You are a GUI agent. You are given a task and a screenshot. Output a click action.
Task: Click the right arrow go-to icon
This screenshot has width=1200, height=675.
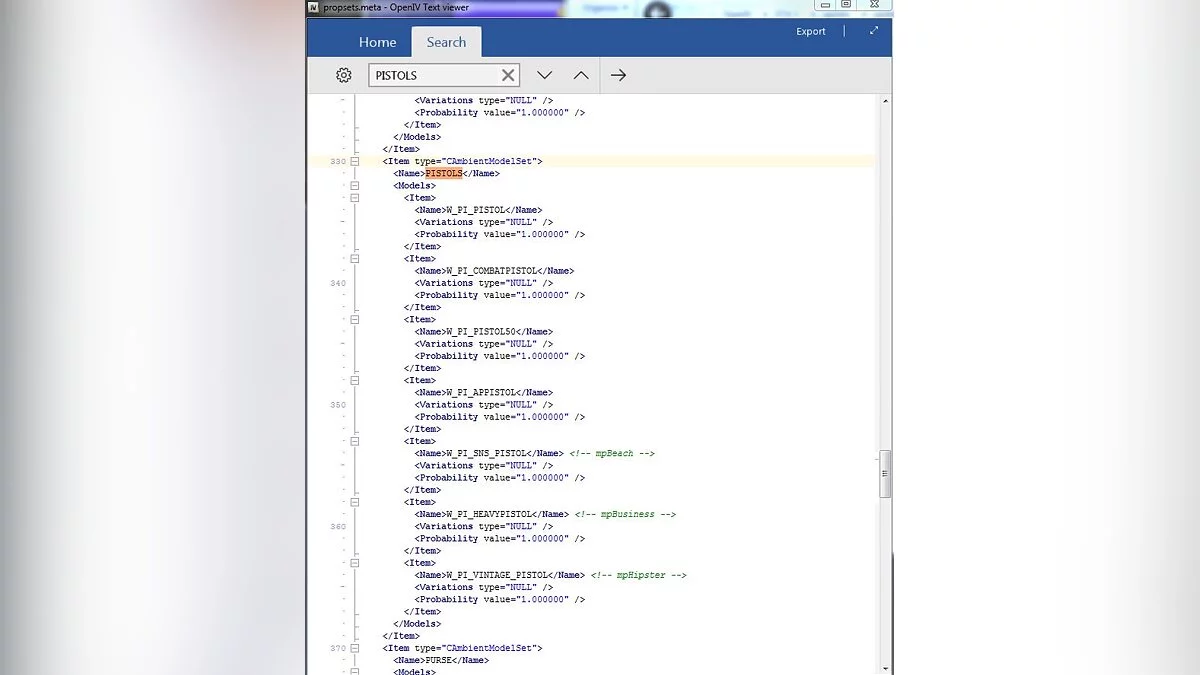coord(618,75)
